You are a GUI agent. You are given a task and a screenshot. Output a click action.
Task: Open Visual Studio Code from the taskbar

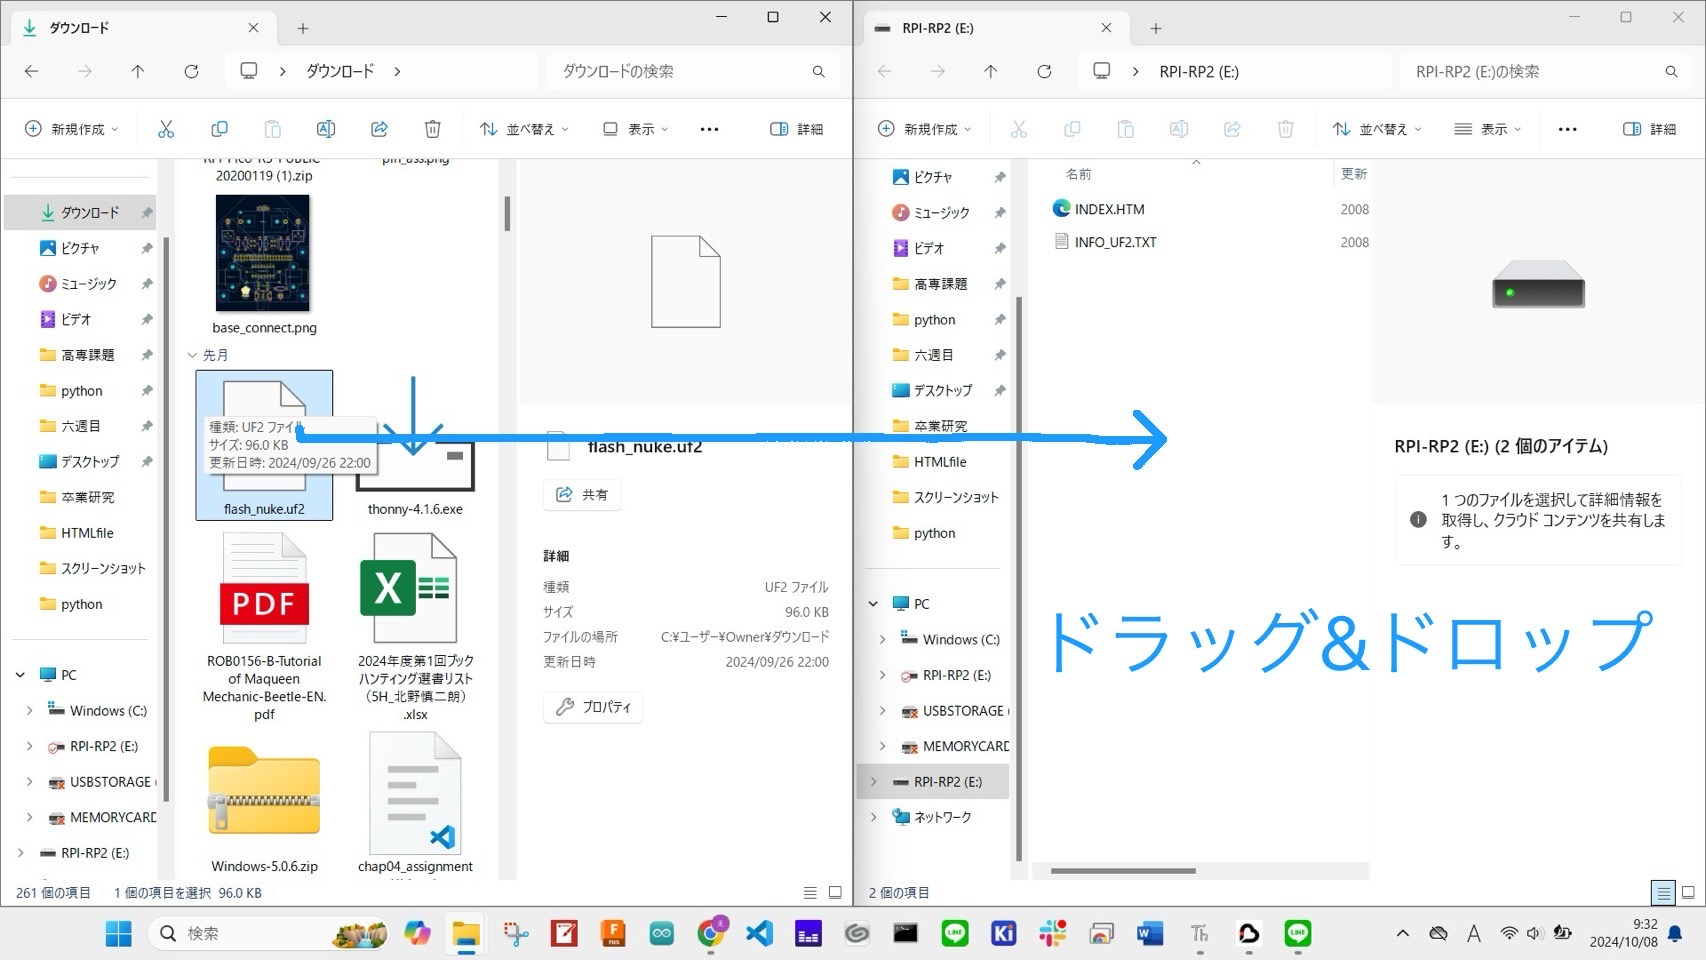pyautogui.click(x=760, y=933)
